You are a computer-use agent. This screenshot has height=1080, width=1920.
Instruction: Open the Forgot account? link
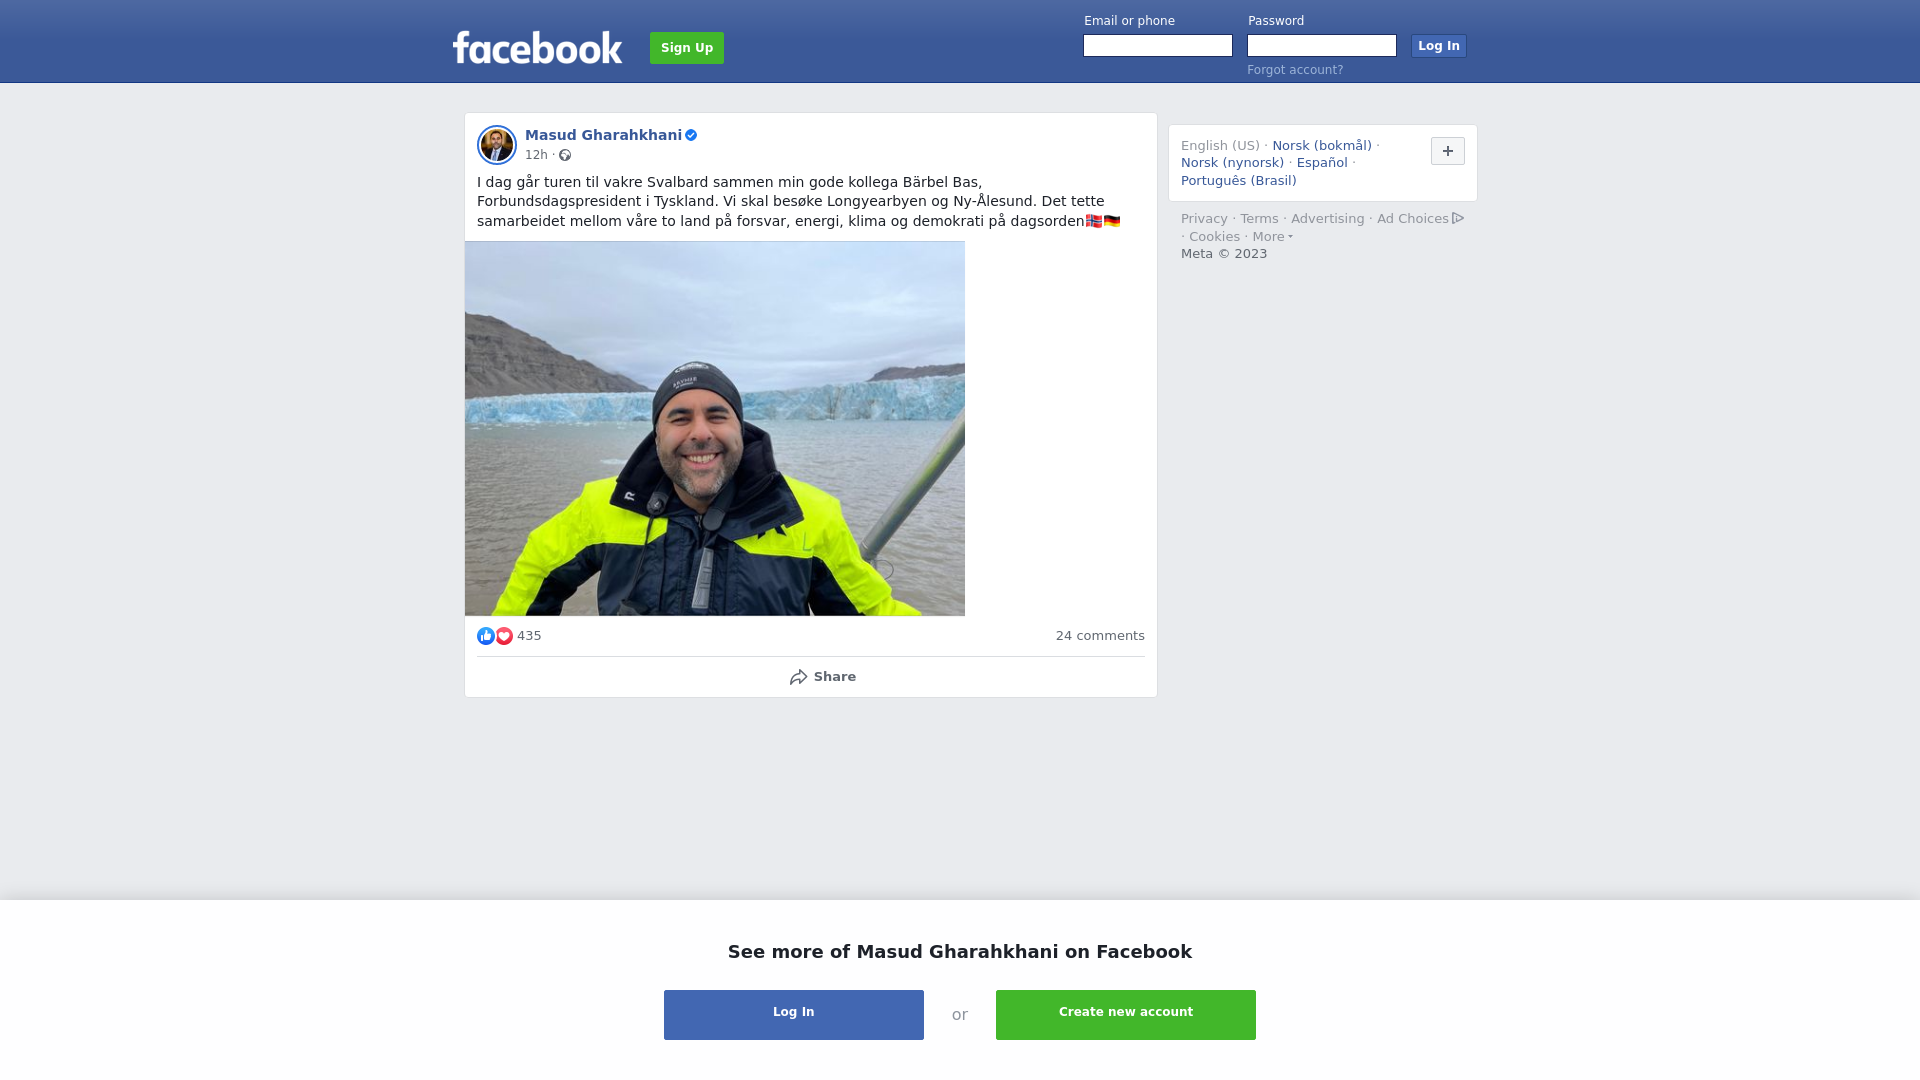(1295, 70)
